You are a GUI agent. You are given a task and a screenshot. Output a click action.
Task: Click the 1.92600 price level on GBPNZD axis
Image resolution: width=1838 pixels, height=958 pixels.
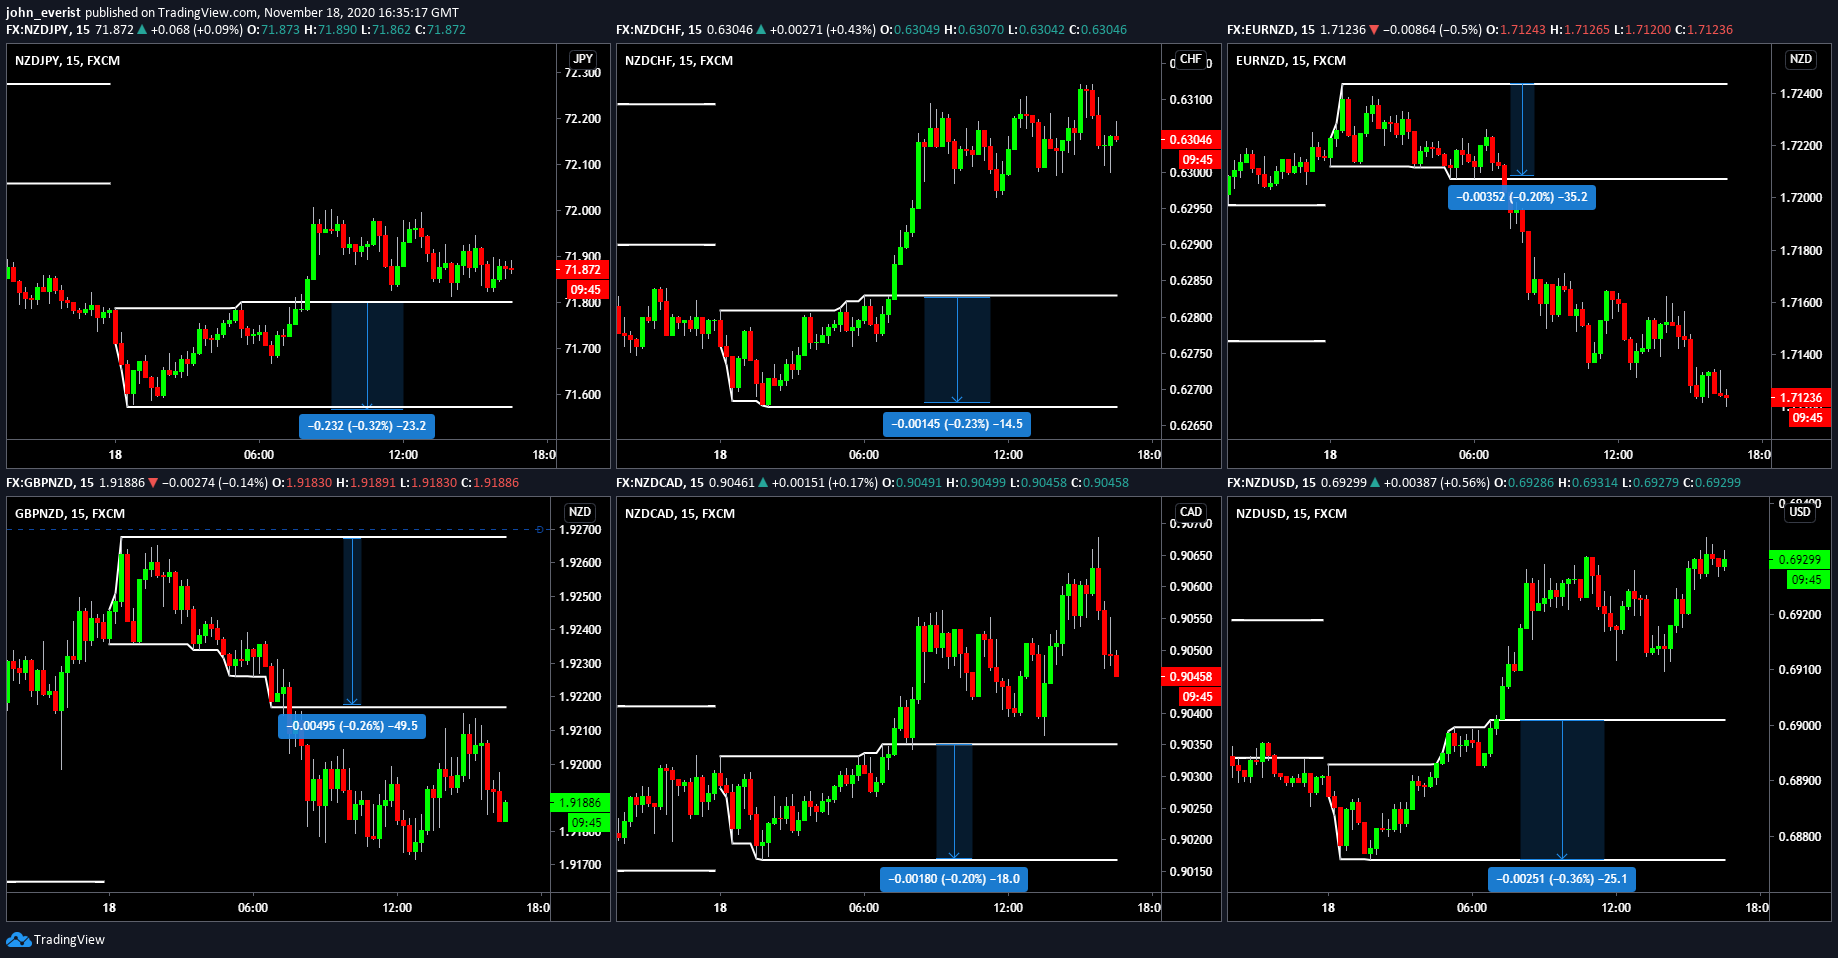(580, 563)
